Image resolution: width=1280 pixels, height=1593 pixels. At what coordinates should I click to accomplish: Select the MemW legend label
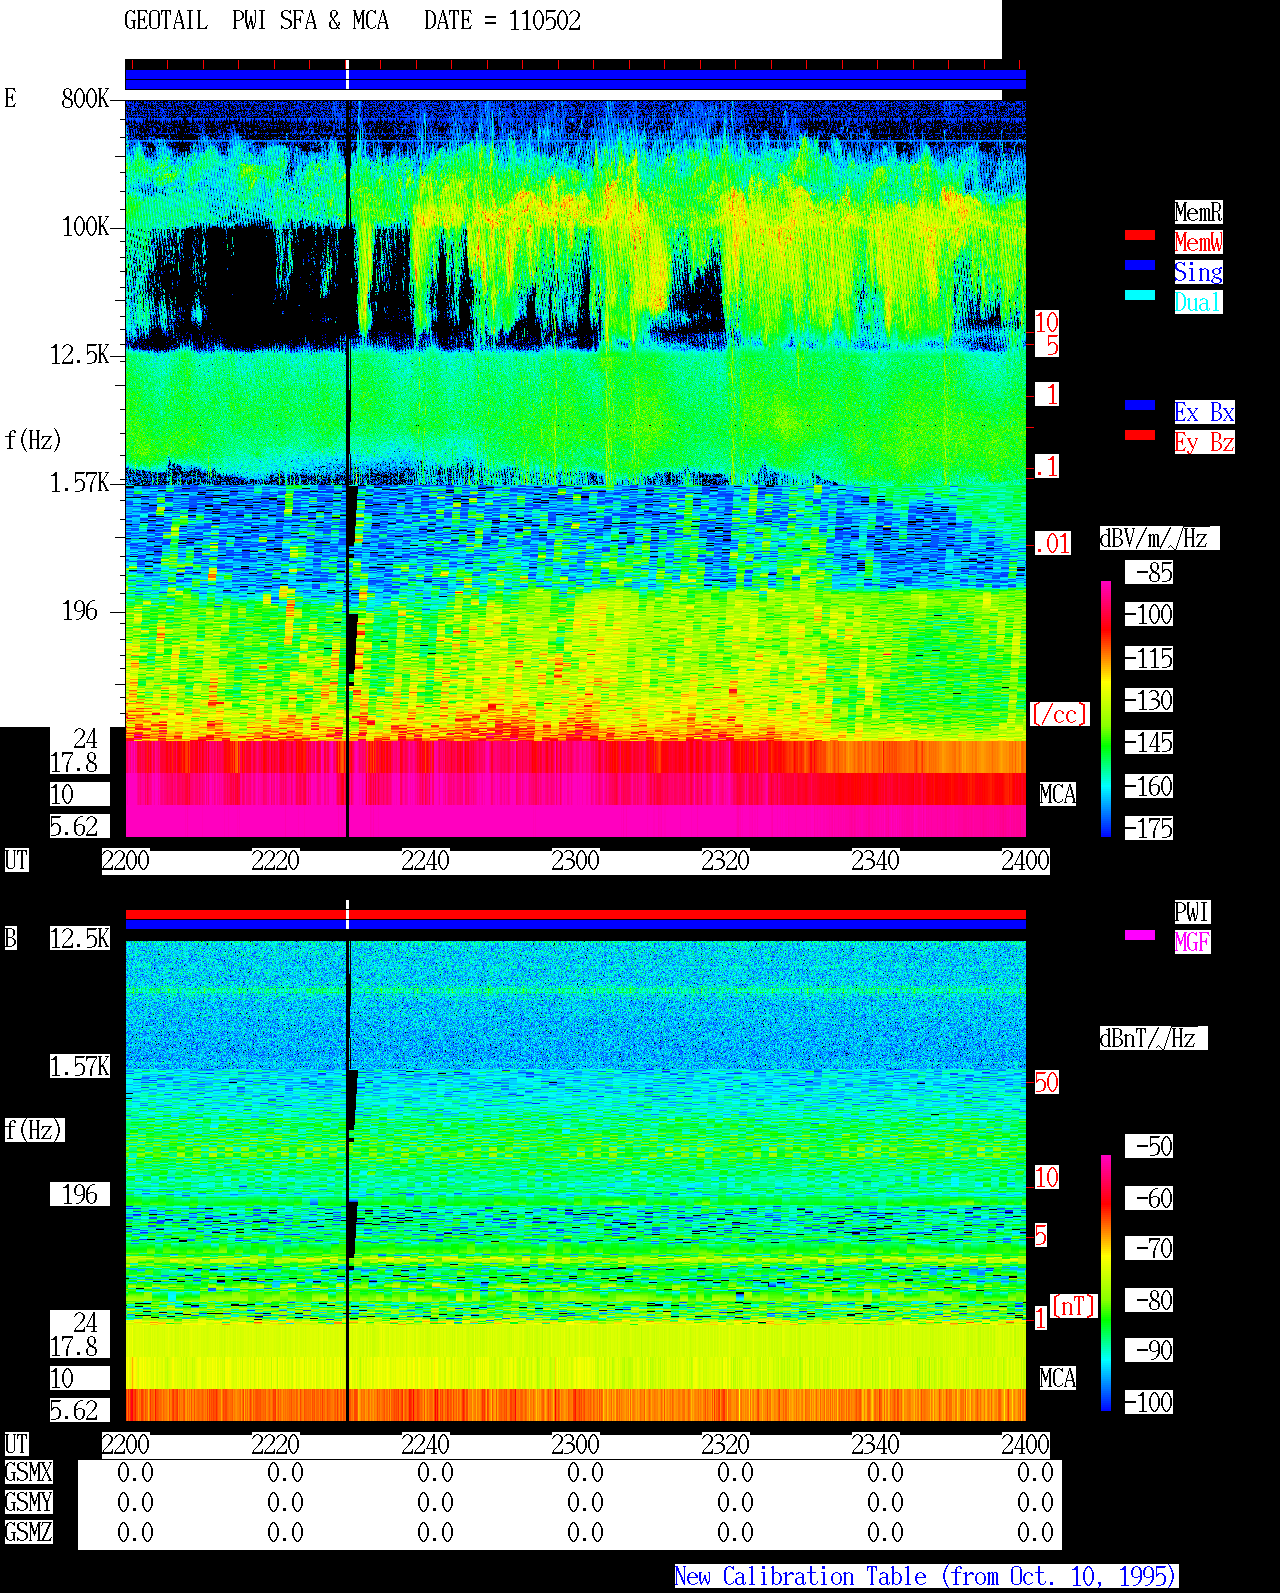coord(1198,242)
